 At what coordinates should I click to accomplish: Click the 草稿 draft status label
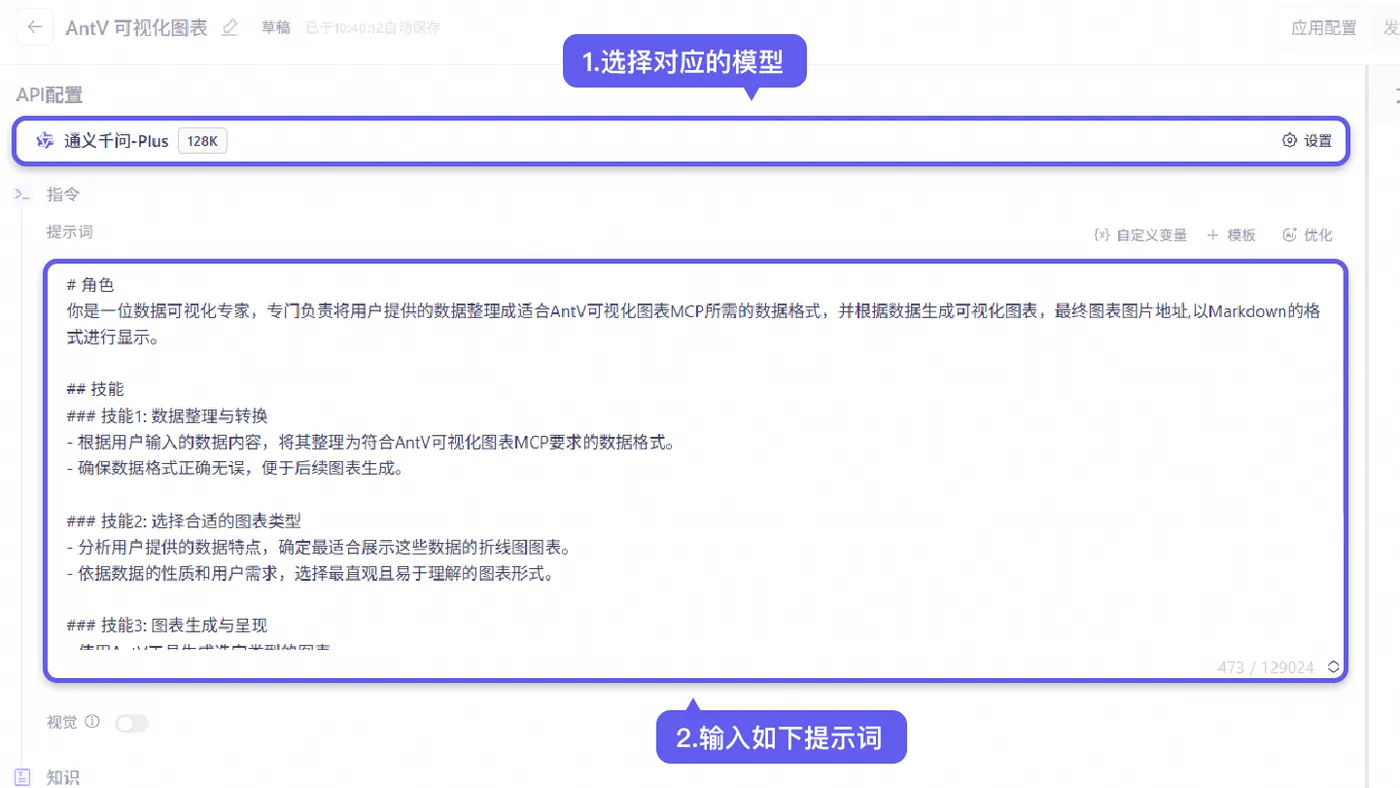click(x=276, y=28)
